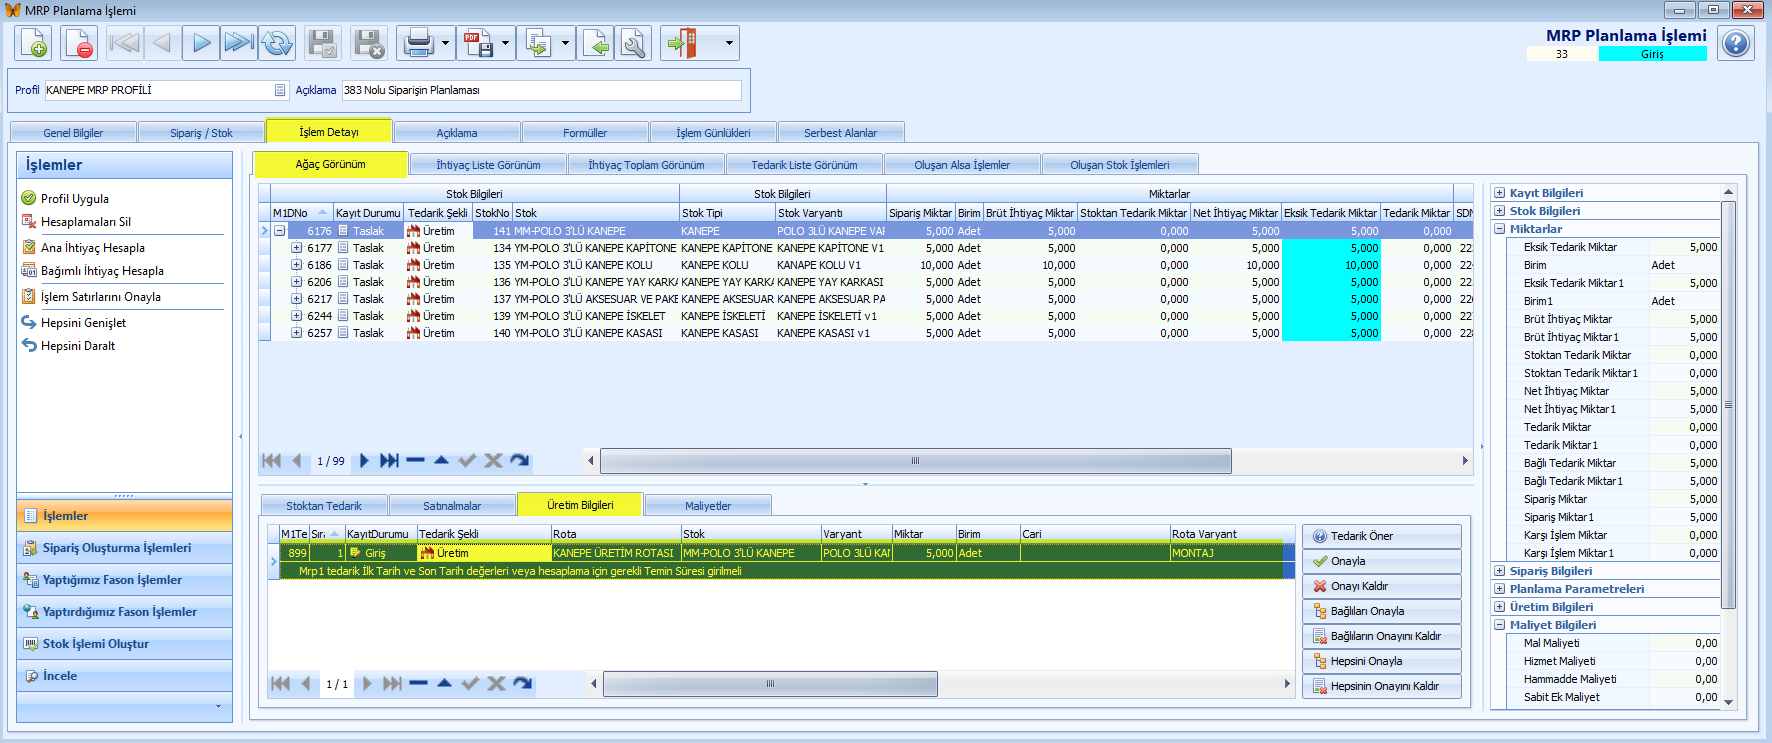Click the delete record icon in toolbar
This screenshot has height=743, width=1772.
pyautogui.click(x=78, y=43)
